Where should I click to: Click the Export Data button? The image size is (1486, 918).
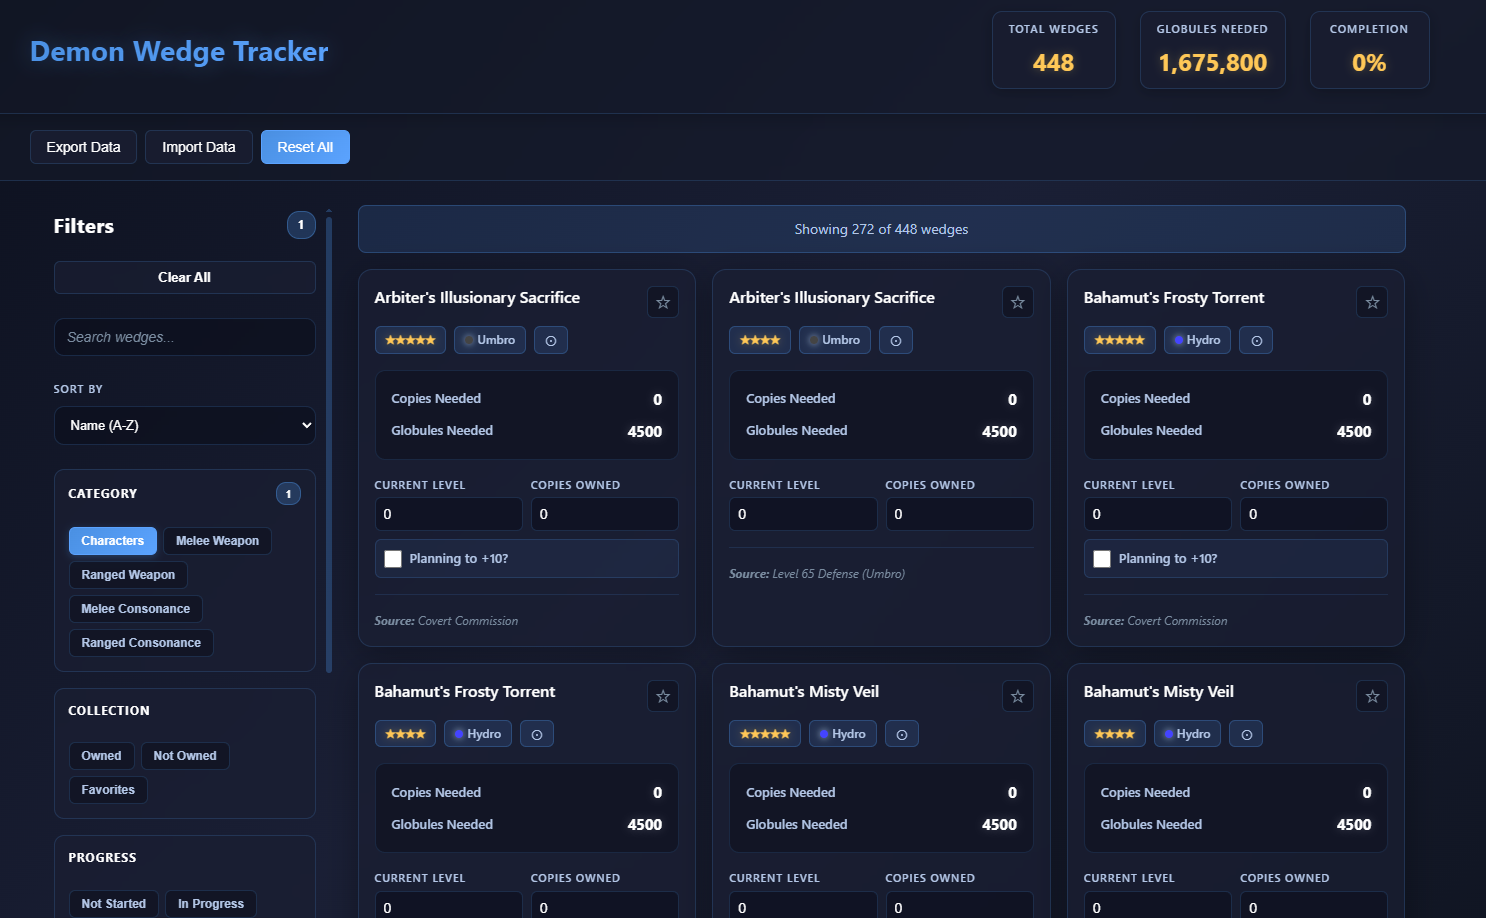coord(83,147)
